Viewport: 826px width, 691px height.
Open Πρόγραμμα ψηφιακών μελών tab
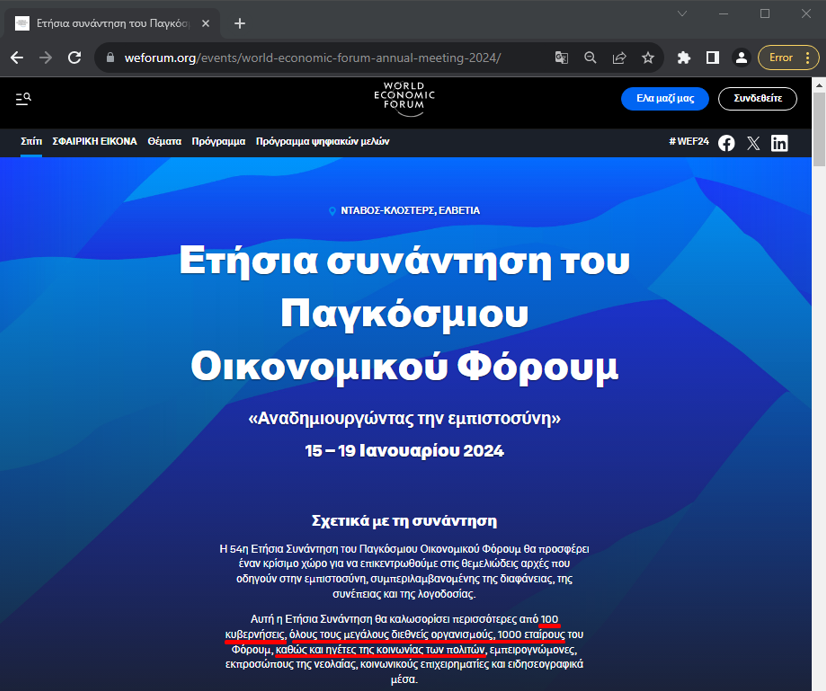tap(322, 141)
